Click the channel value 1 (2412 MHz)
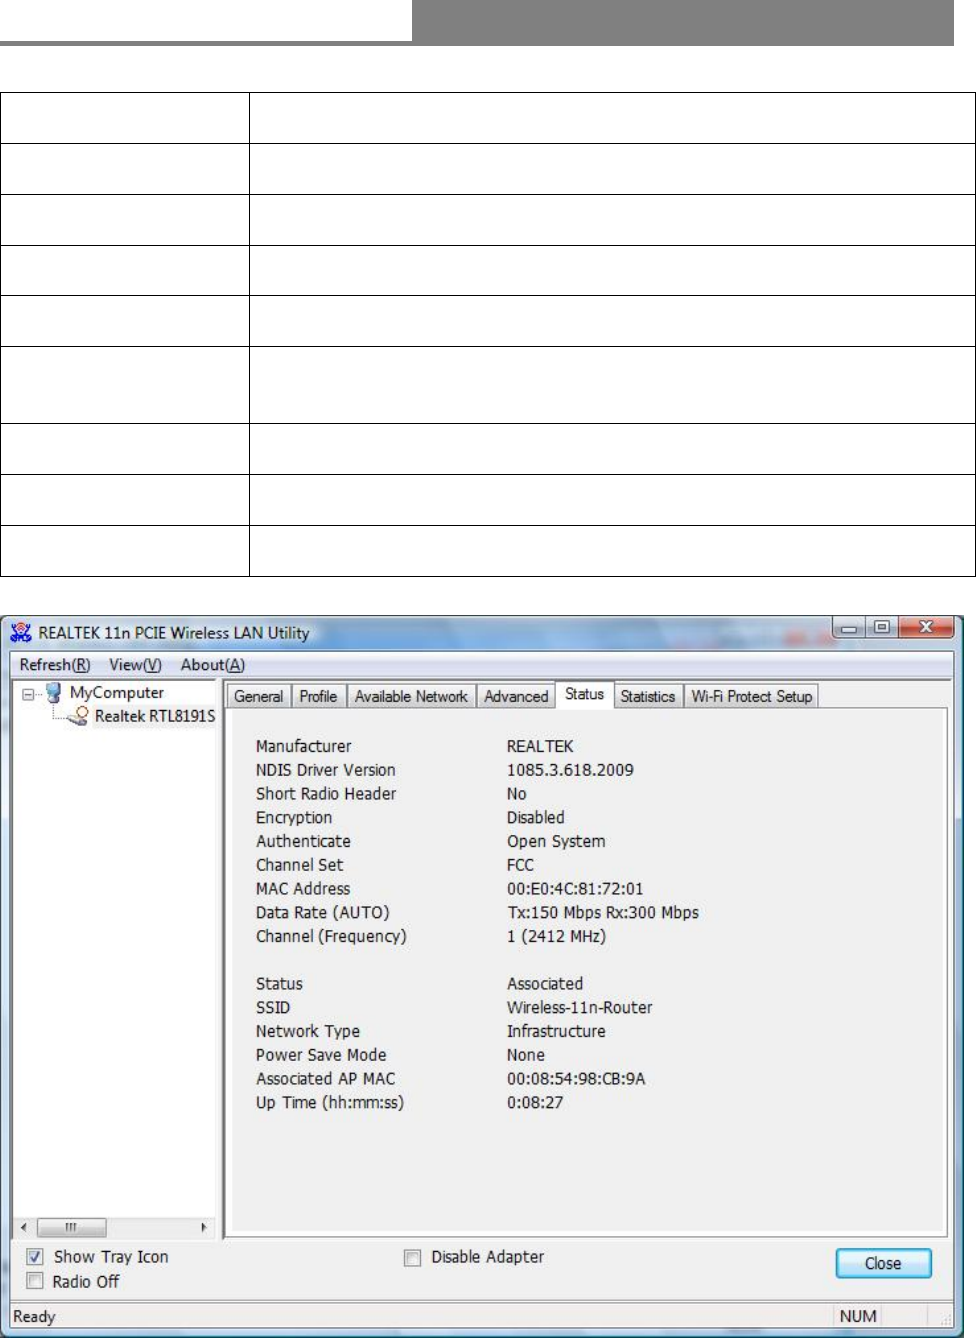 click(x=556, y=937)
